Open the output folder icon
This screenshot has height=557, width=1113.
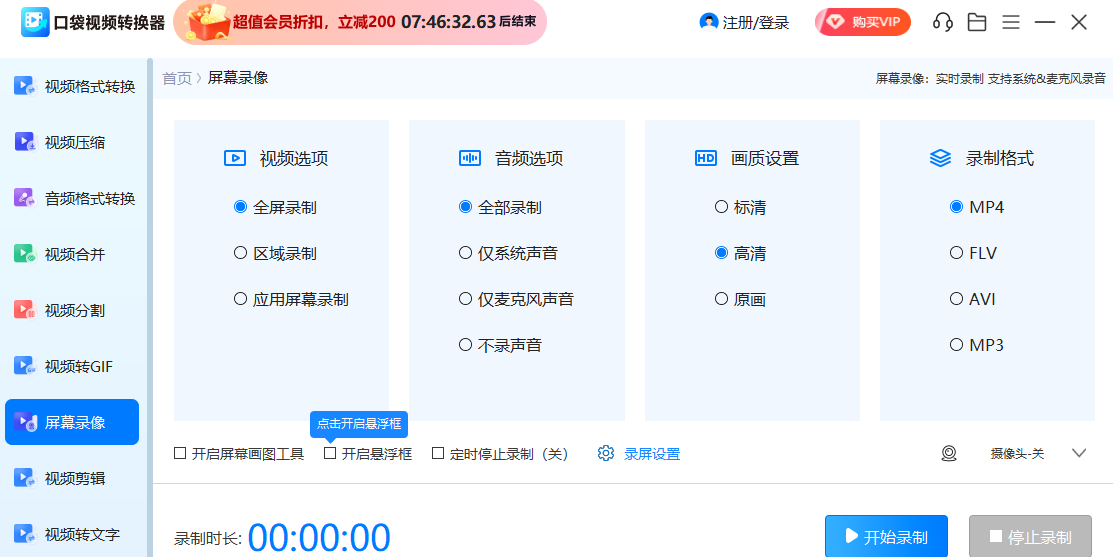point(977,22)
